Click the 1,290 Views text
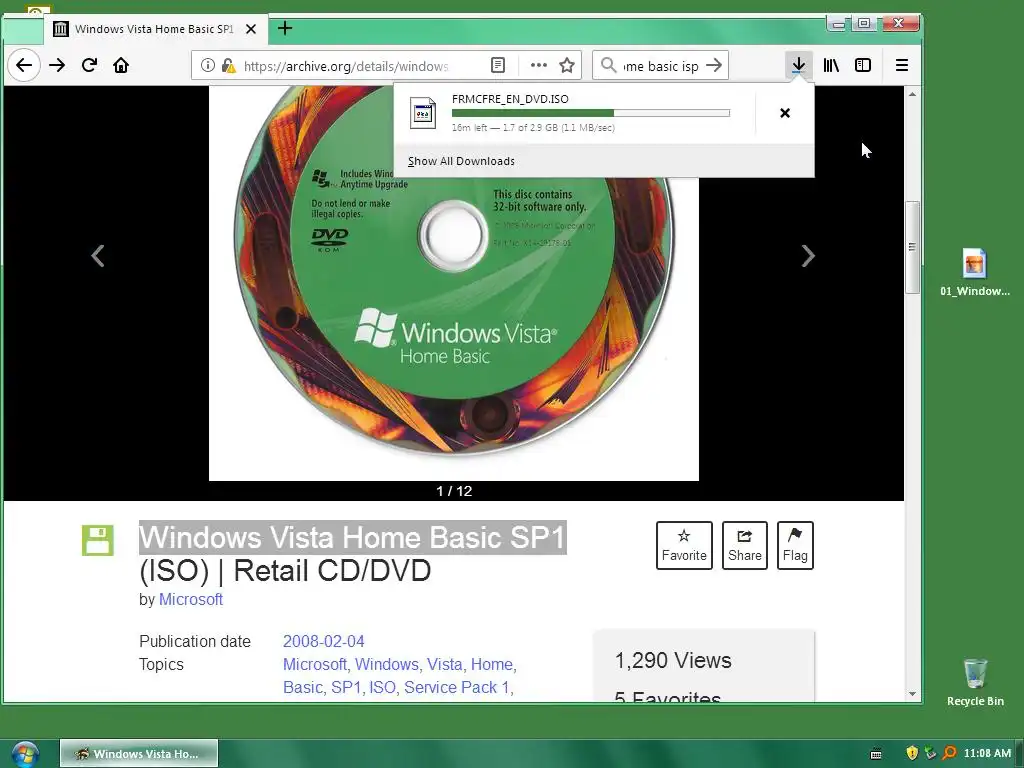 [673, 661]
